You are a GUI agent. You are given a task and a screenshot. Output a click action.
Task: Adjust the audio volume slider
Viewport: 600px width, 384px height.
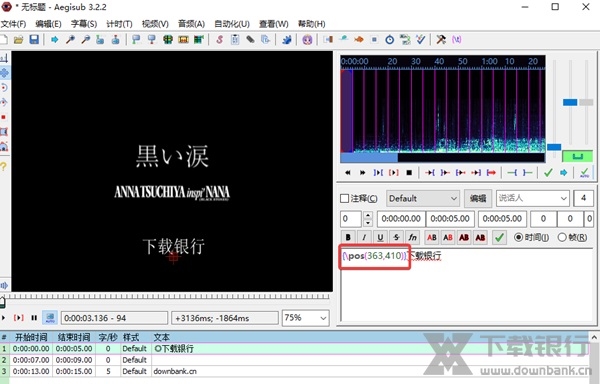pyautogui.click(x=586, y=103)
